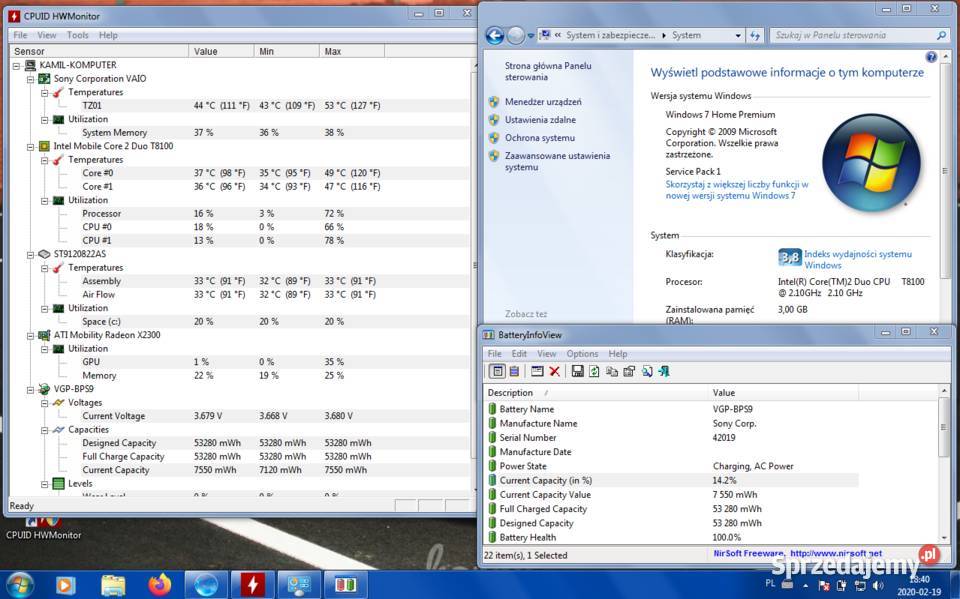Collapse the ATI Mobility Radeon X2300 node
Screen dimensions: 960x599
click(x=30, y=335)
